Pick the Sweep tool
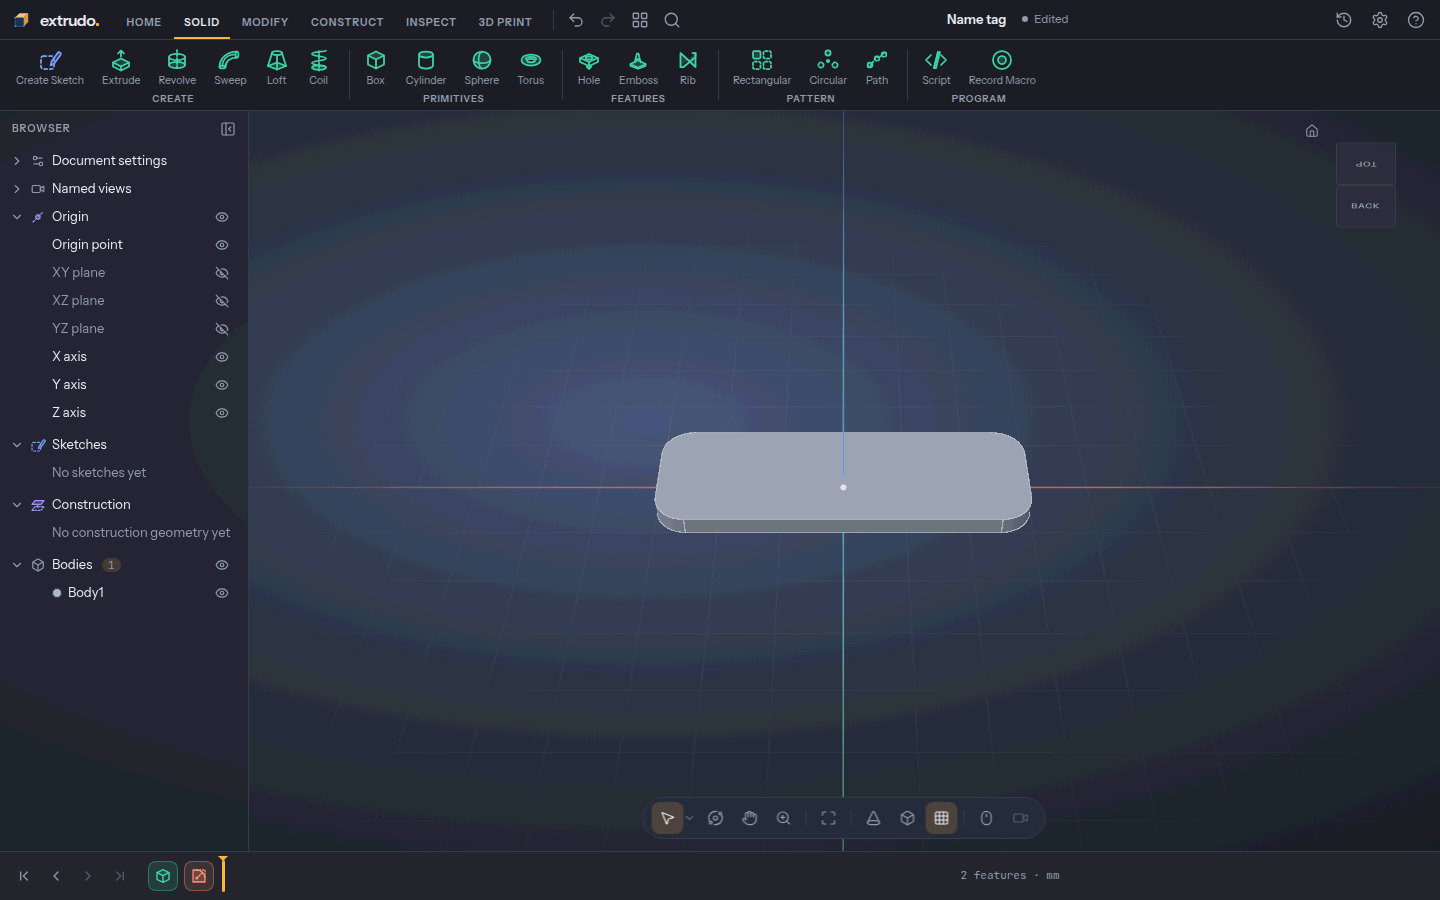 (230, 68)
